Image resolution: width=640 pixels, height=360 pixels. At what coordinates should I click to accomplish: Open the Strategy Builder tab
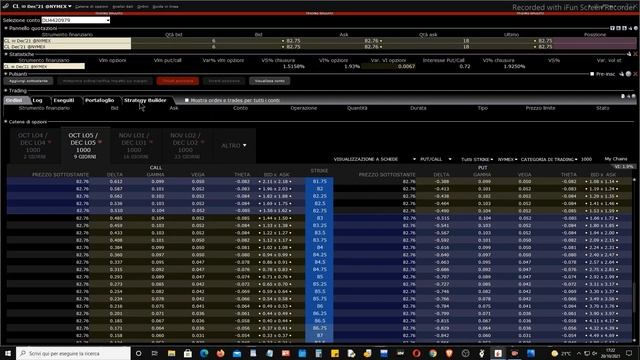tap(145, 100)
